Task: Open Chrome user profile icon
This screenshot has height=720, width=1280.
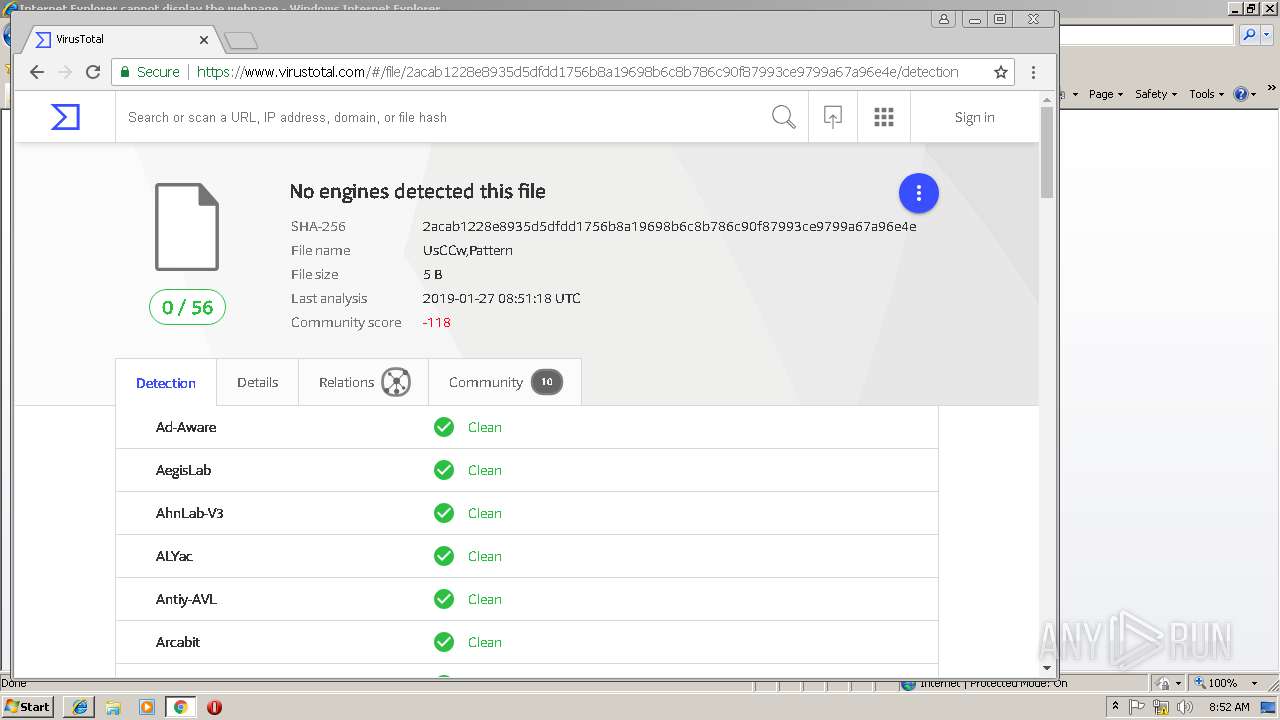Action: (945, 19)
